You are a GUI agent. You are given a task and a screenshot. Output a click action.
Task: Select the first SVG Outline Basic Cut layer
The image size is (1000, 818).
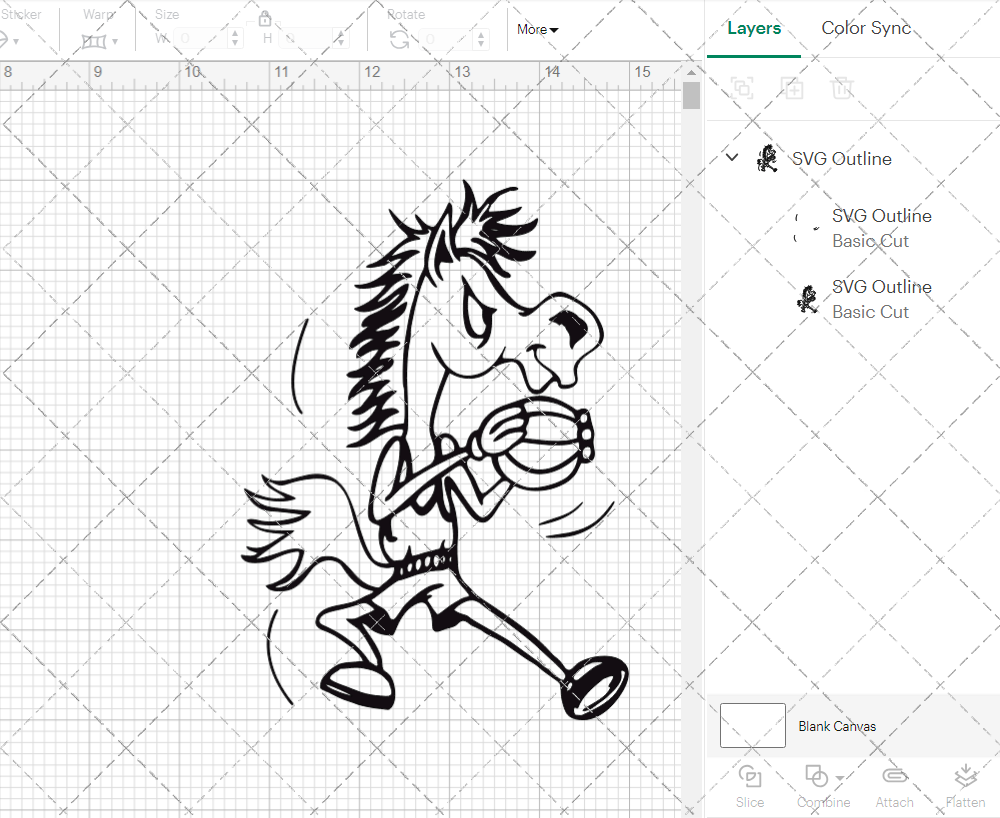coord(881,228)
